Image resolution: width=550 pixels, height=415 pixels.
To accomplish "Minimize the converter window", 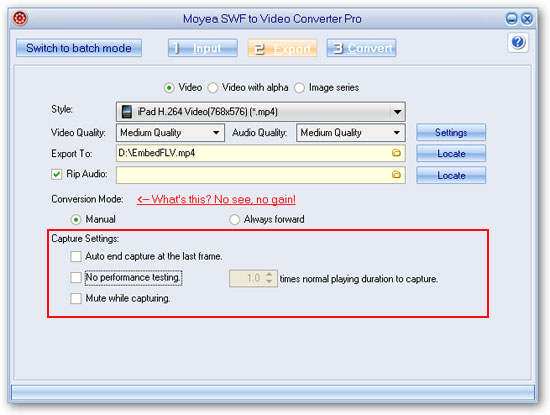I will (x=511, y=19).
